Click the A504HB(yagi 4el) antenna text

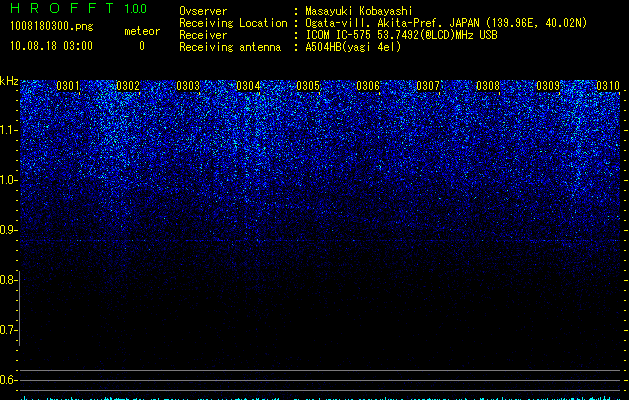coord(353,47)
